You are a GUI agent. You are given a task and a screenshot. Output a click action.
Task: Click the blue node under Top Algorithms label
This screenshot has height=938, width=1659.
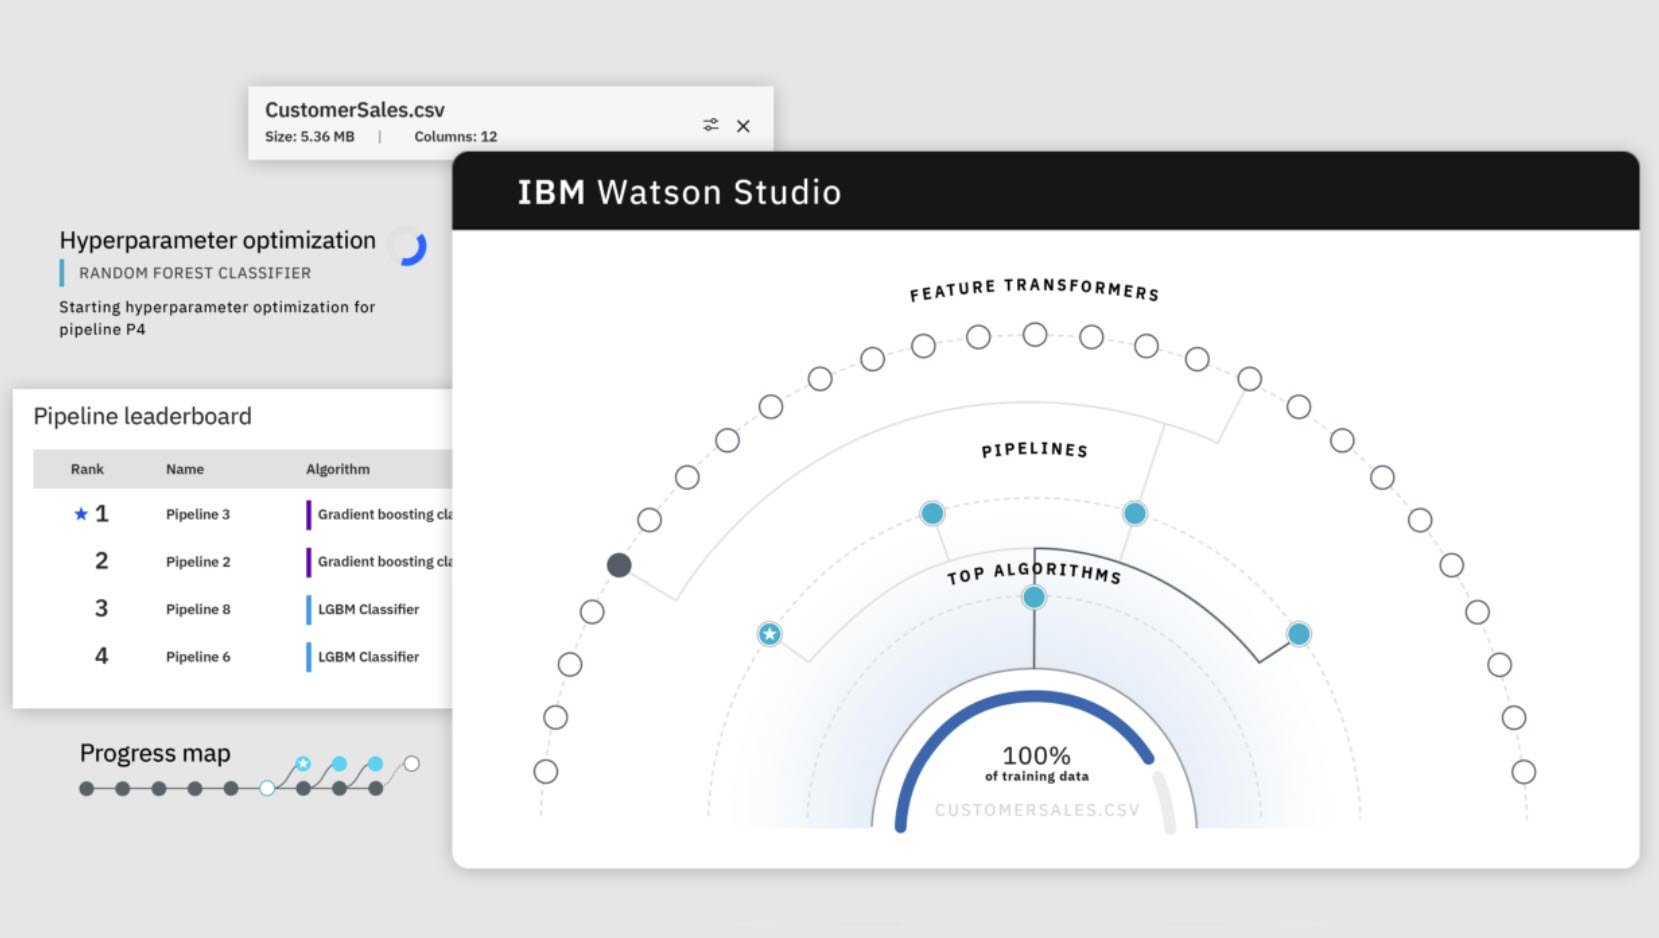pyautogui.click(x=1034, y=597)
